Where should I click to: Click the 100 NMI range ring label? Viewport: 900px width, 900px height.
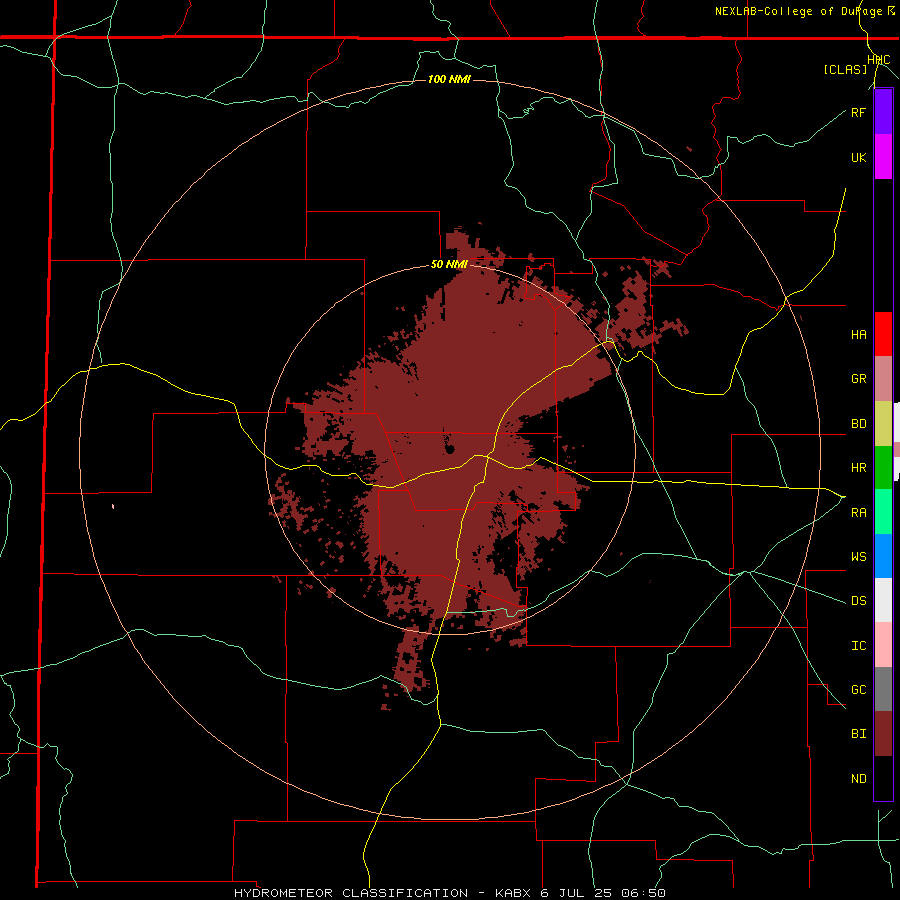(449, 79)
